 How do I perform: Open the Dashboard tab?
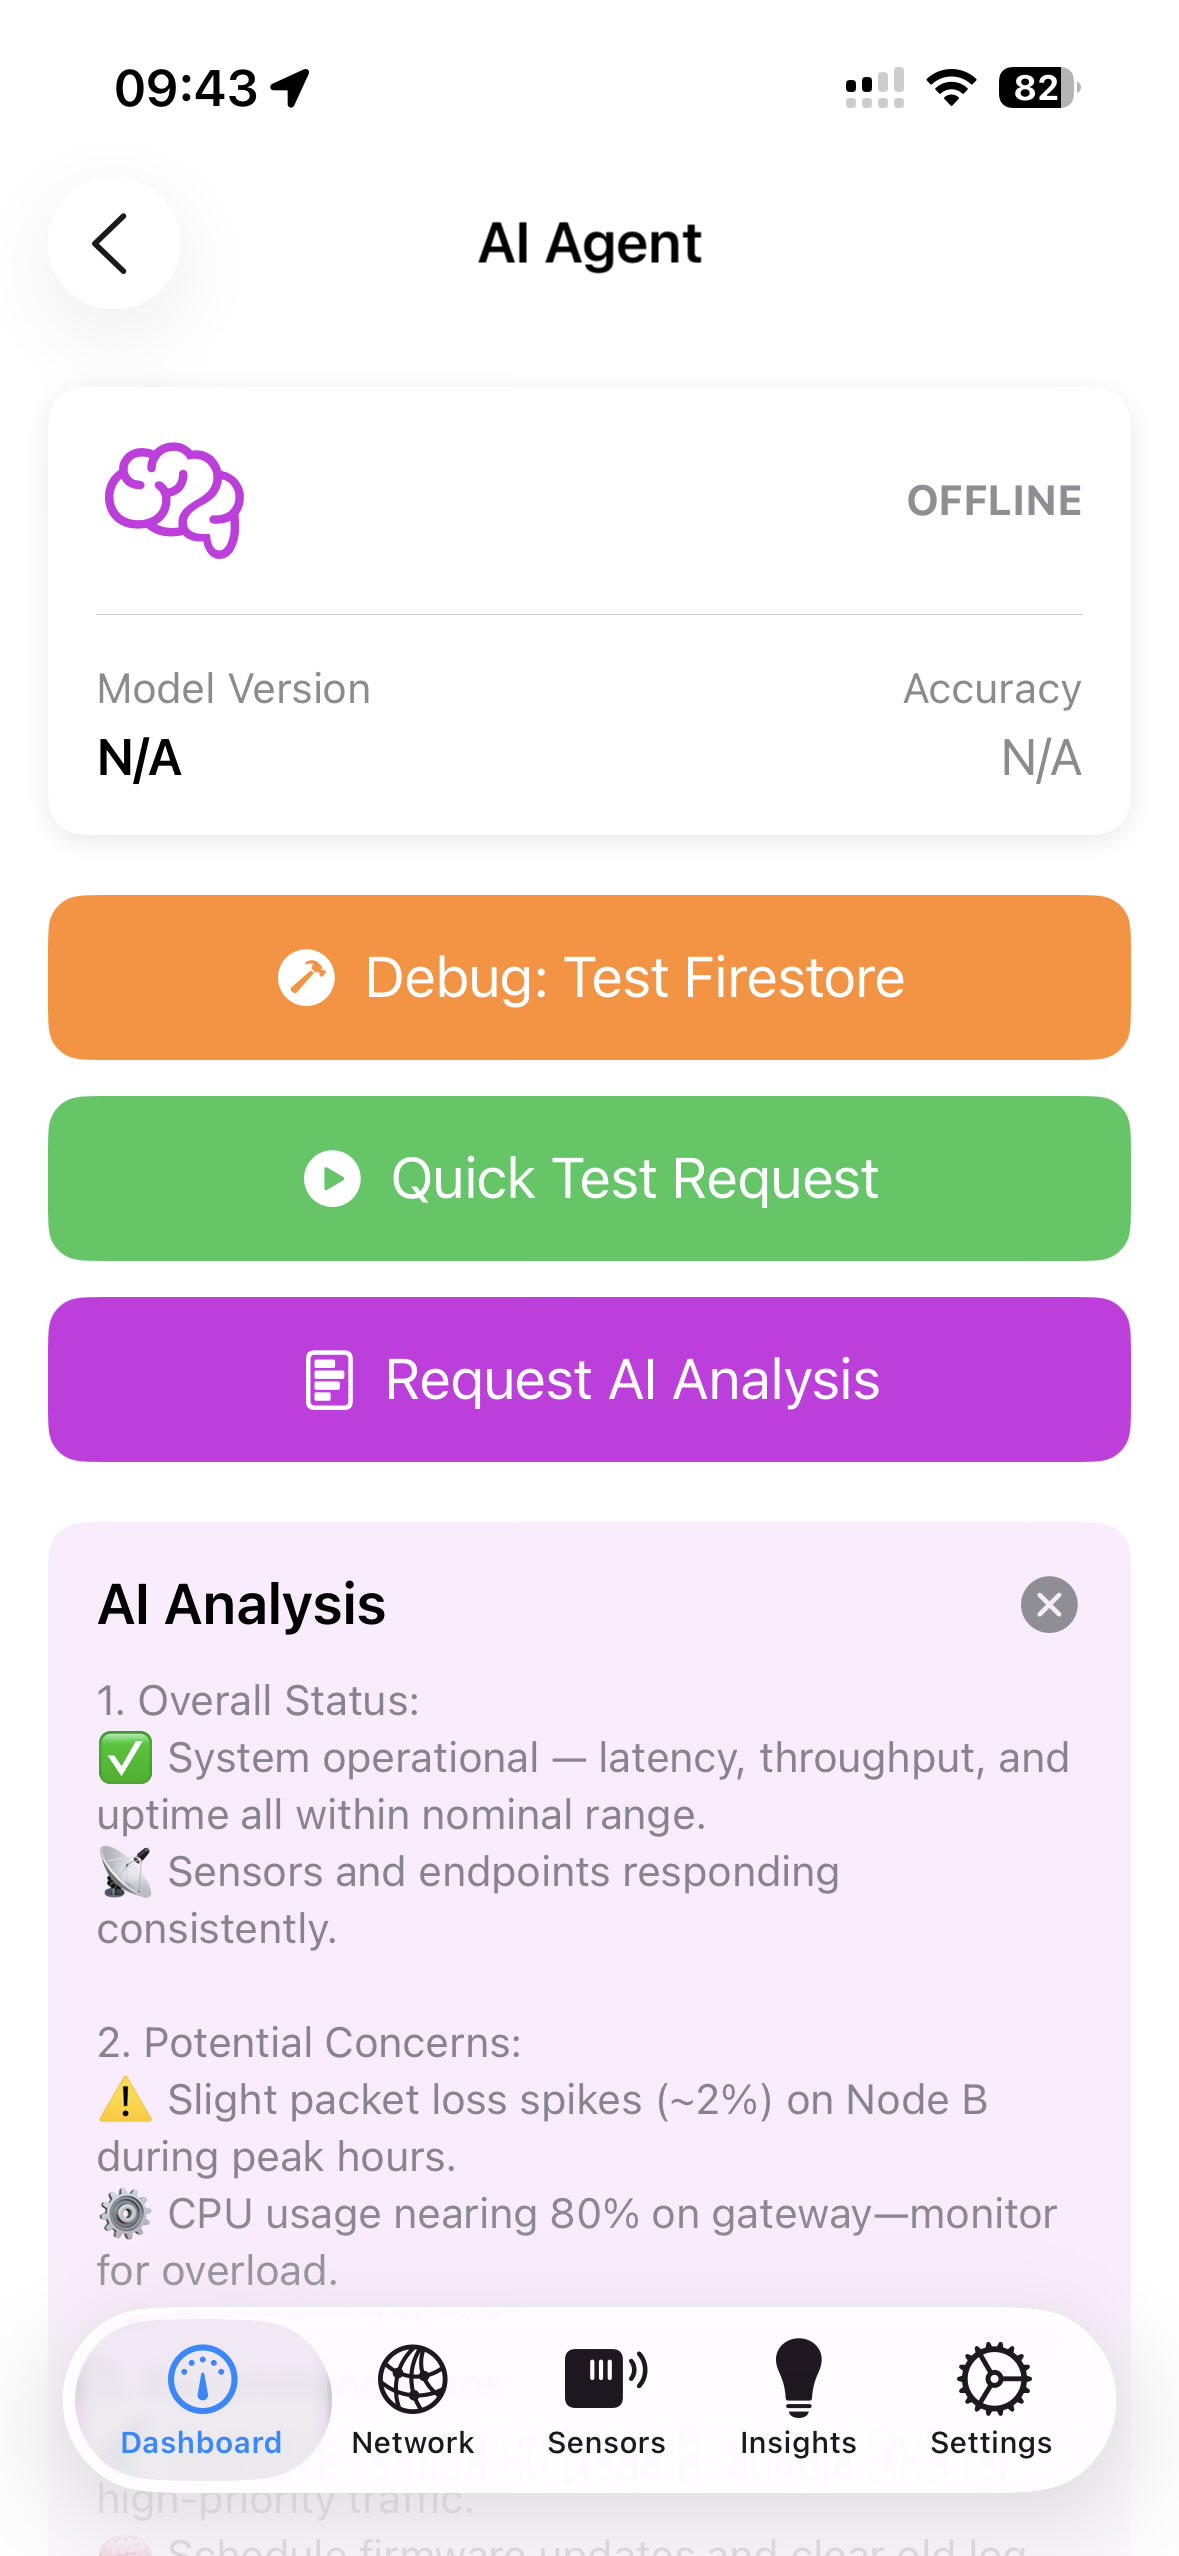tap(202, 2400)
